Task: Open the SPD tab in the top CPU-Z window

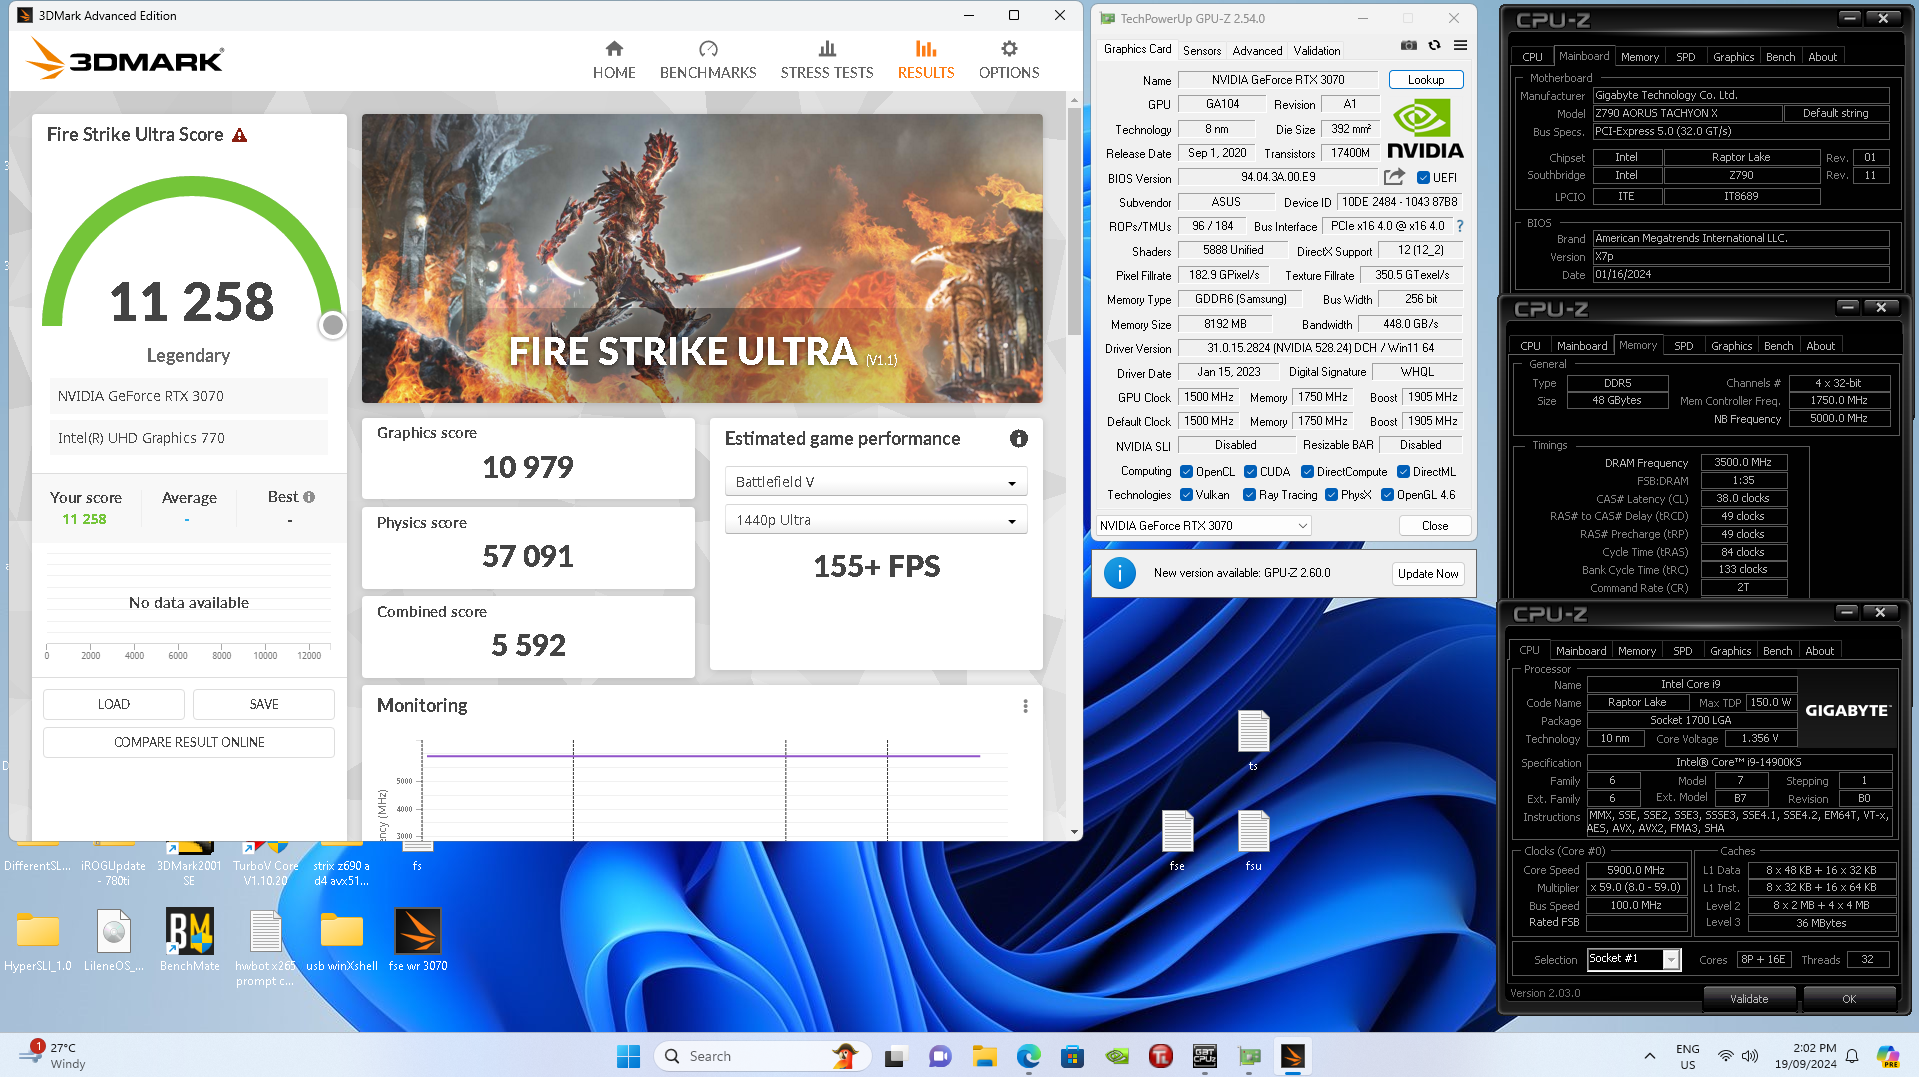Action: coord(1685,57)
